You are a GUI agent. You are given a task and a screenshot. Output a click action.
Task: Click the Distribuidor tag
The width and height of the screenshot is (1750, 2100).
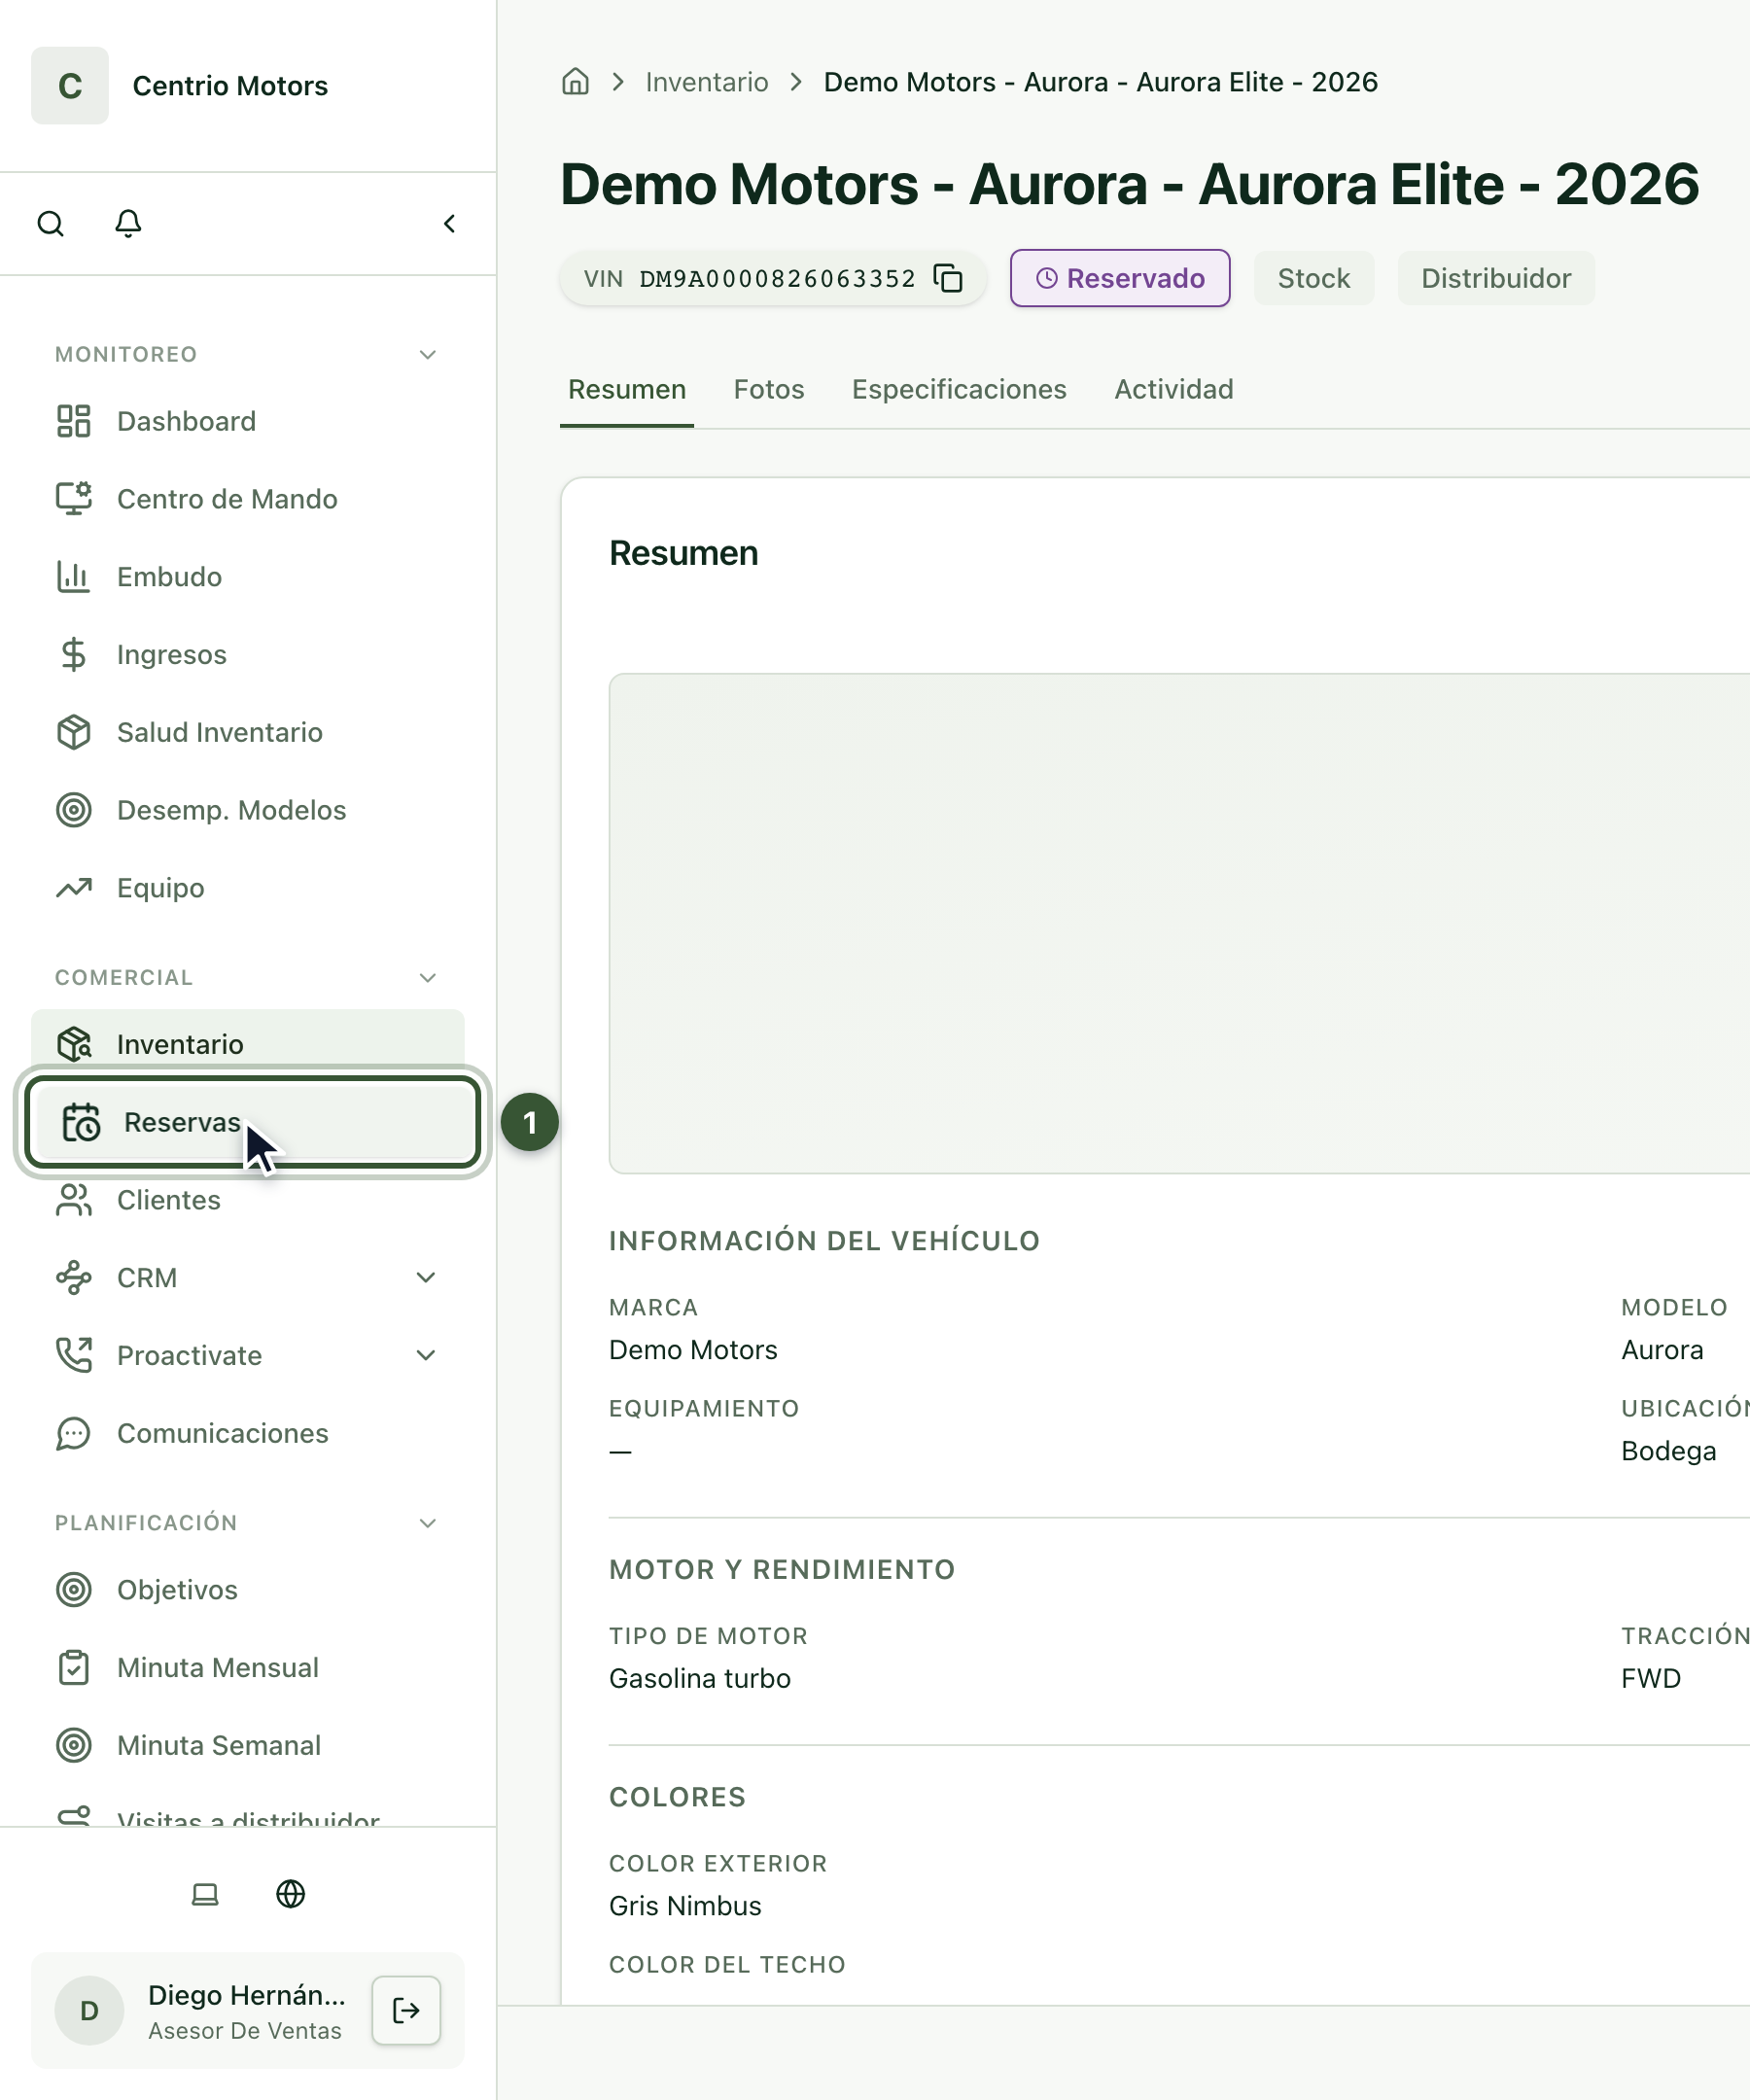[1496, 278]
